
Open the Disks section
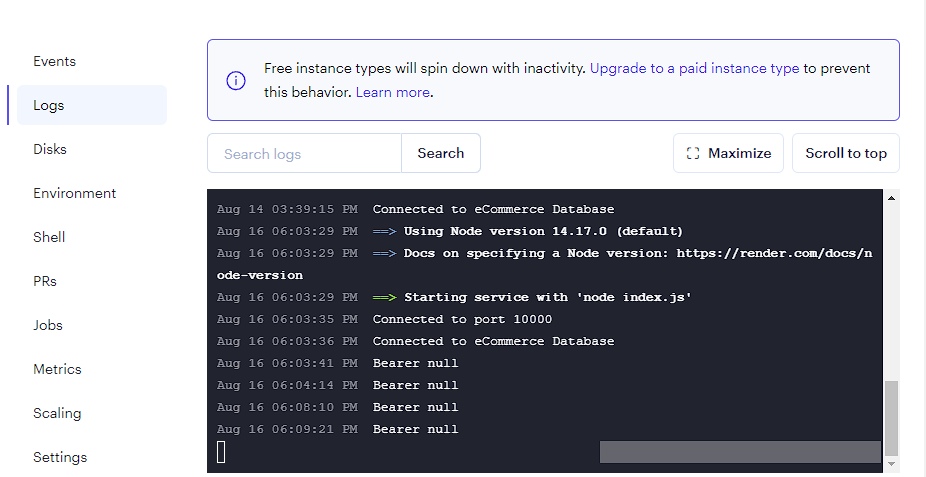pos(50,149)
